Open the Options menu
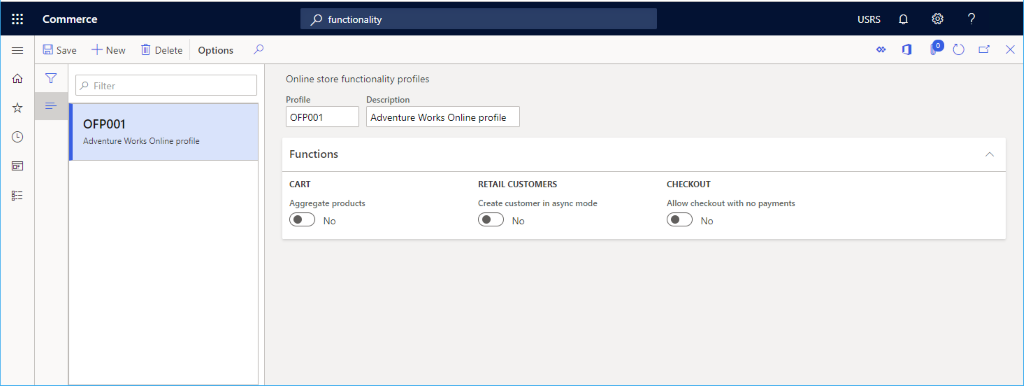1024x386 pixels. (216, 50)
